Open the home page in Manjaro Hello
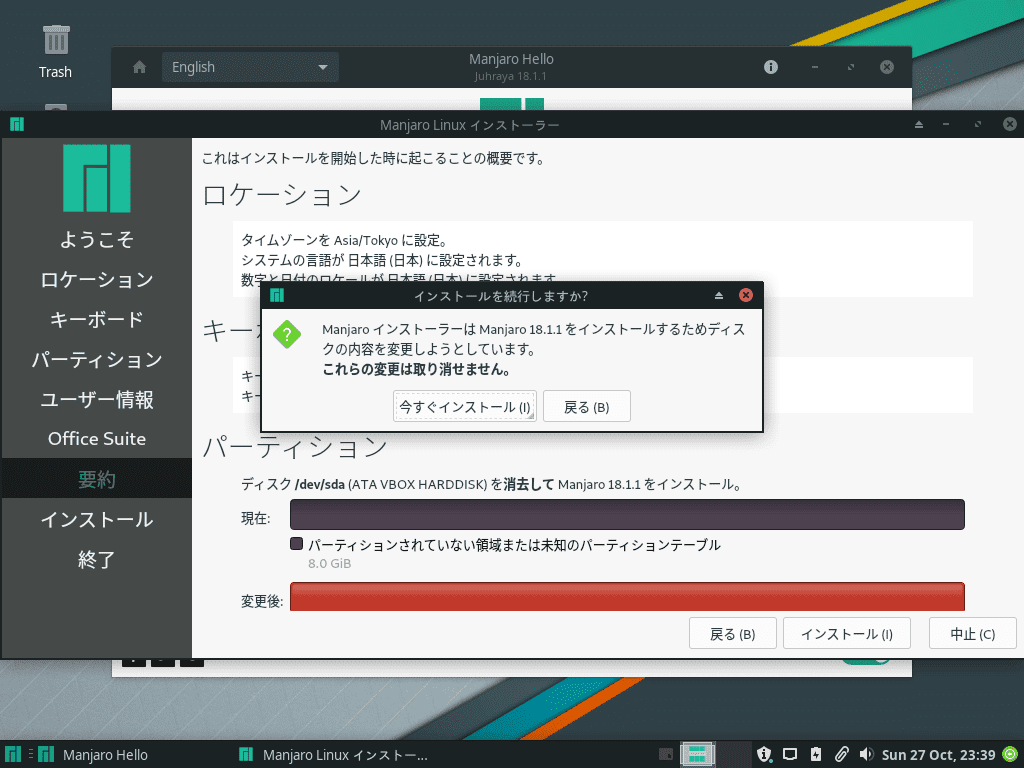The image size is (1024, 768). click(x=138, y=67)
